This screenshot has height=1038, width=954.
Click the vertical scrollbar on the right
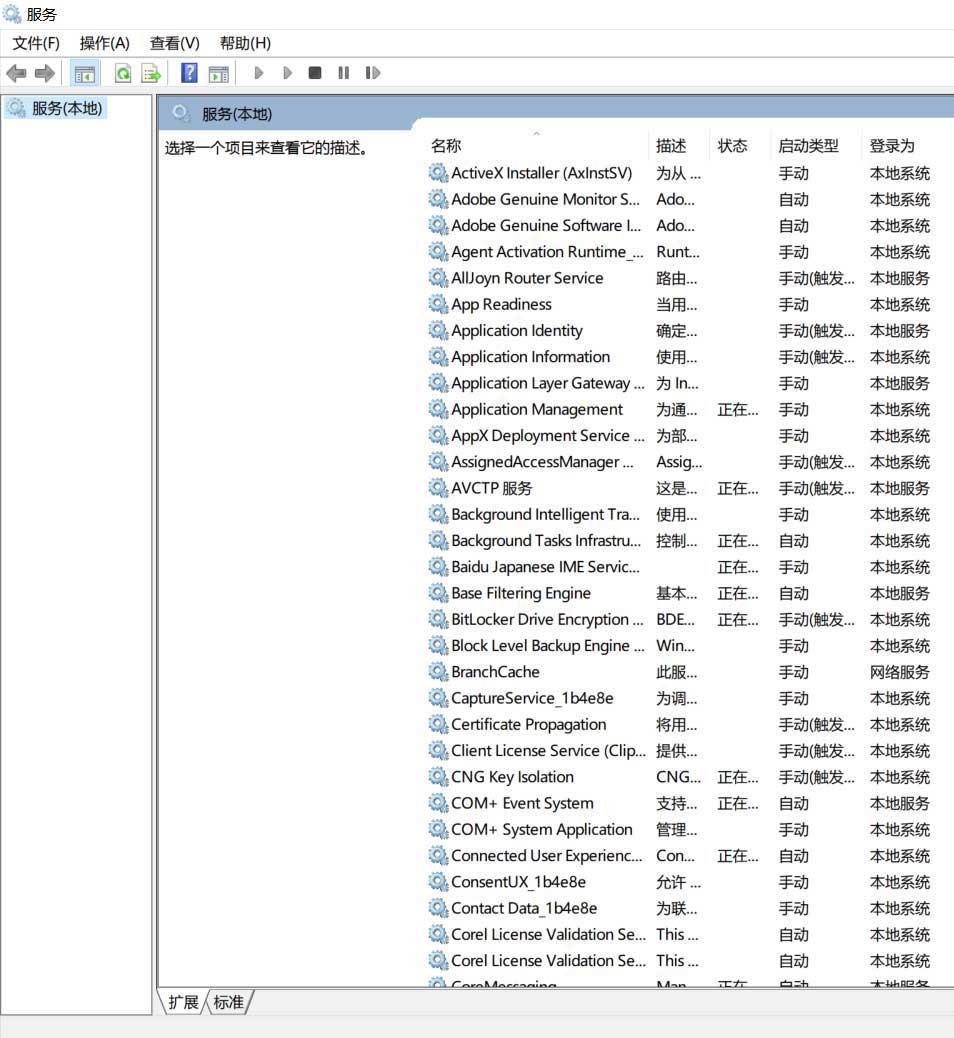click(948, 500)
